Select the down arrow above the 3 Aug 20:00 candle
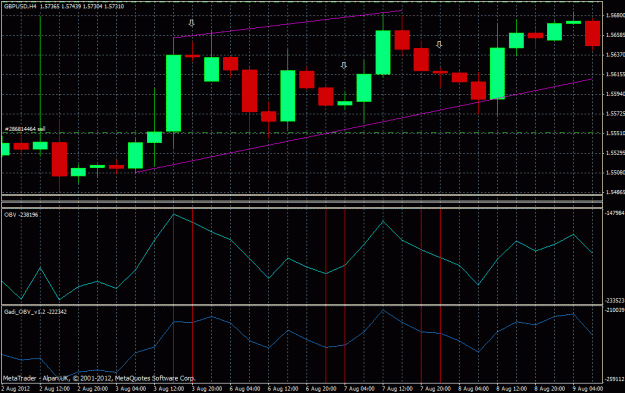The height and width of the screenshot is (393, 625). (192, 23)
